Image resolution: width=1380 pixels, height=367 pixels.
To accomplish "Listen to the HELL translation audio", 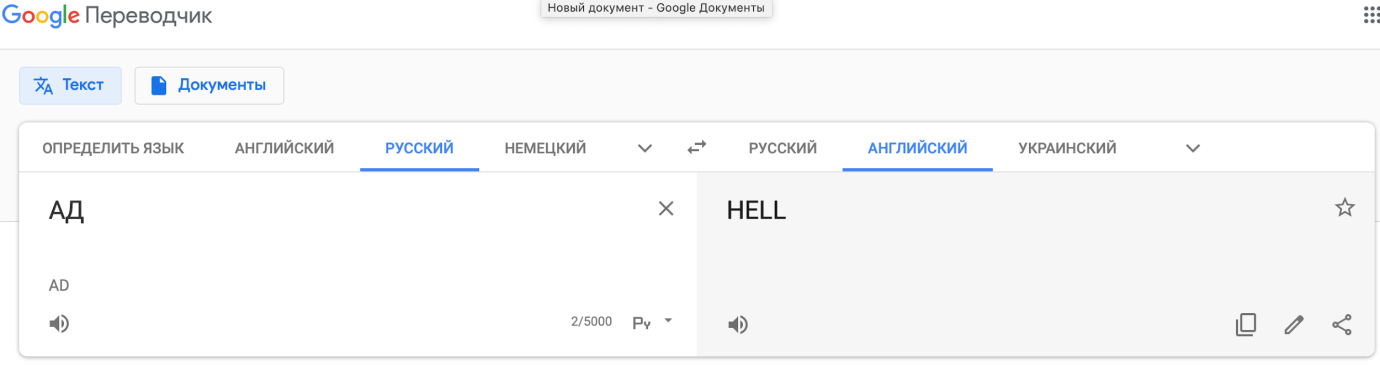I will click(738, 324).
